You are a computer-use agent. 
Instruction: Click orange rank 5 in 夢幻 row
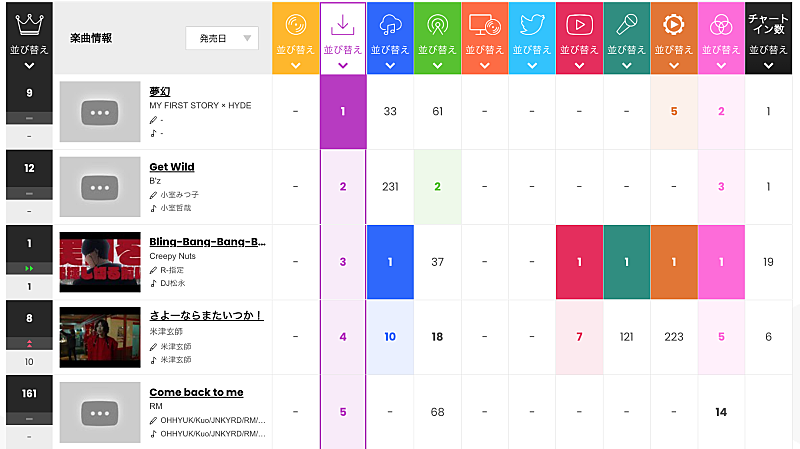point(673,111)
